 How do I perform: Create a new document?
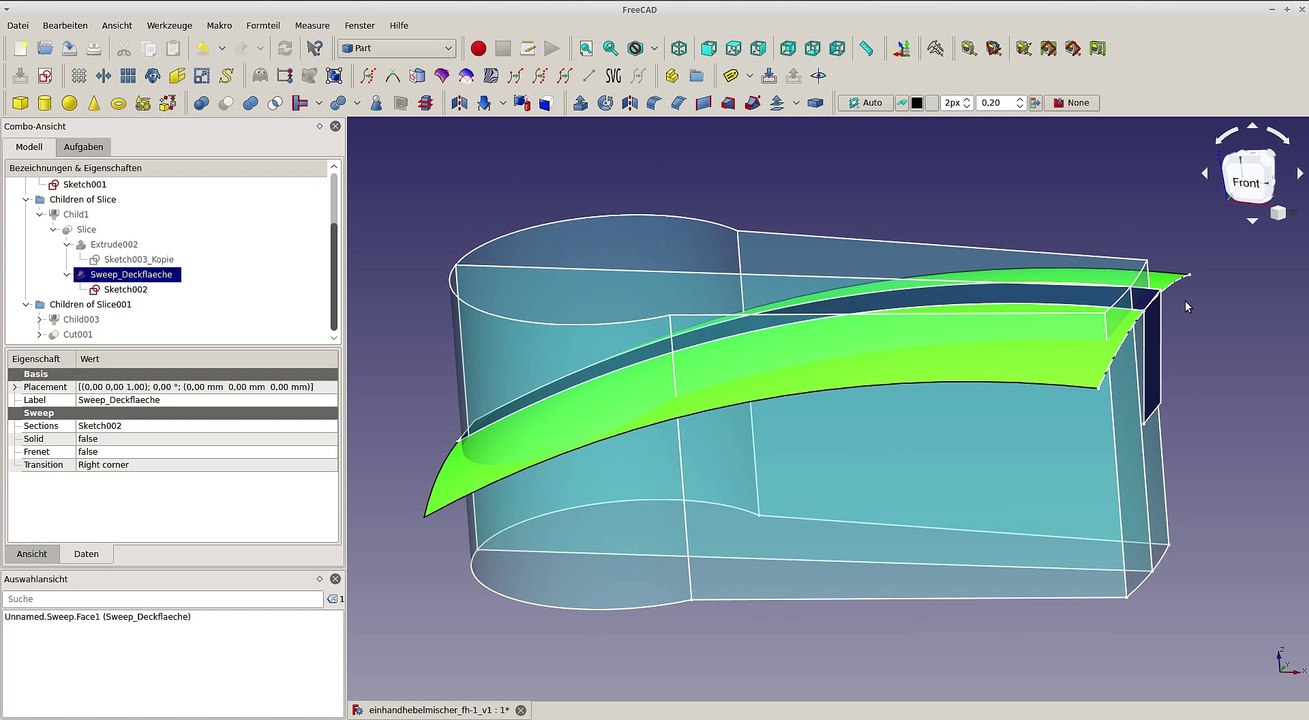click(20, 48)
